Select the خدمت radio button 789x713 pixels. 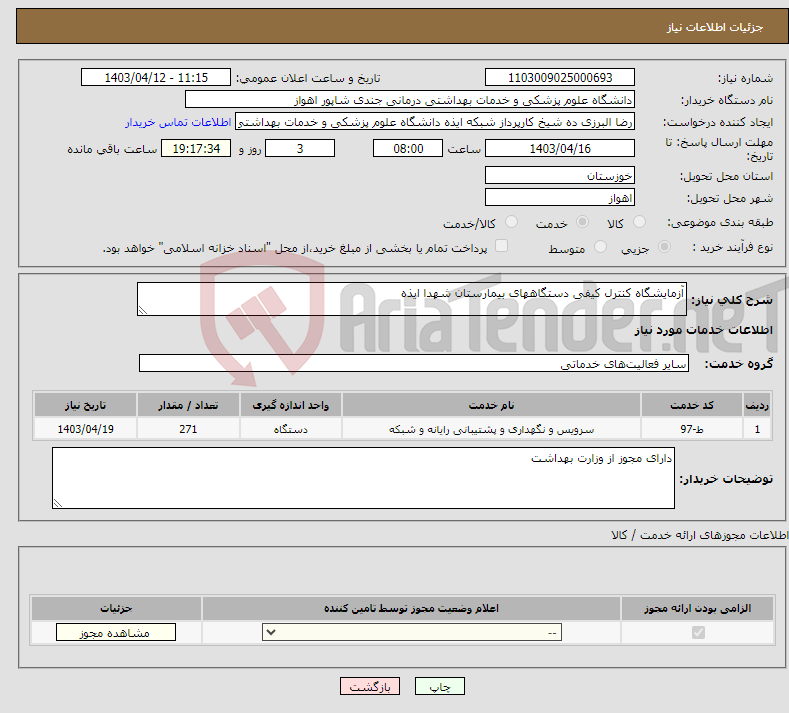(x=582, y=222)
